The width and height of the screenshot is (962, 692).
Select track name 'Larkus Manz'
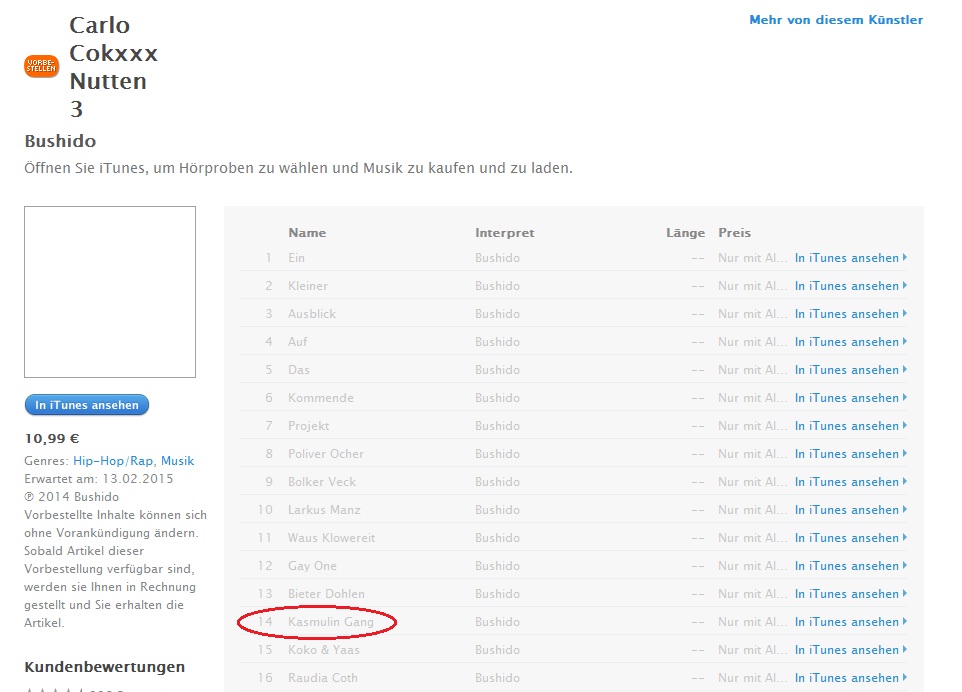click(x=324, y=510)
